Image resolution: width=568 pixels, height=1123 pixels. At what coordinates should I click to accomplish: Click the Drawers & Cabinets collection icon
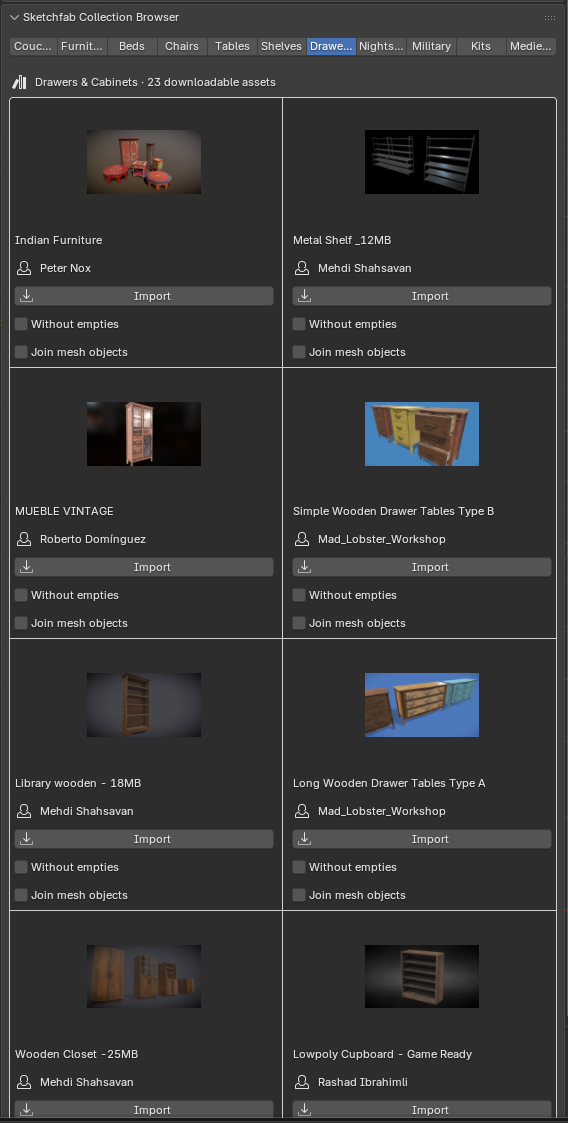click(x=19, y=82)
